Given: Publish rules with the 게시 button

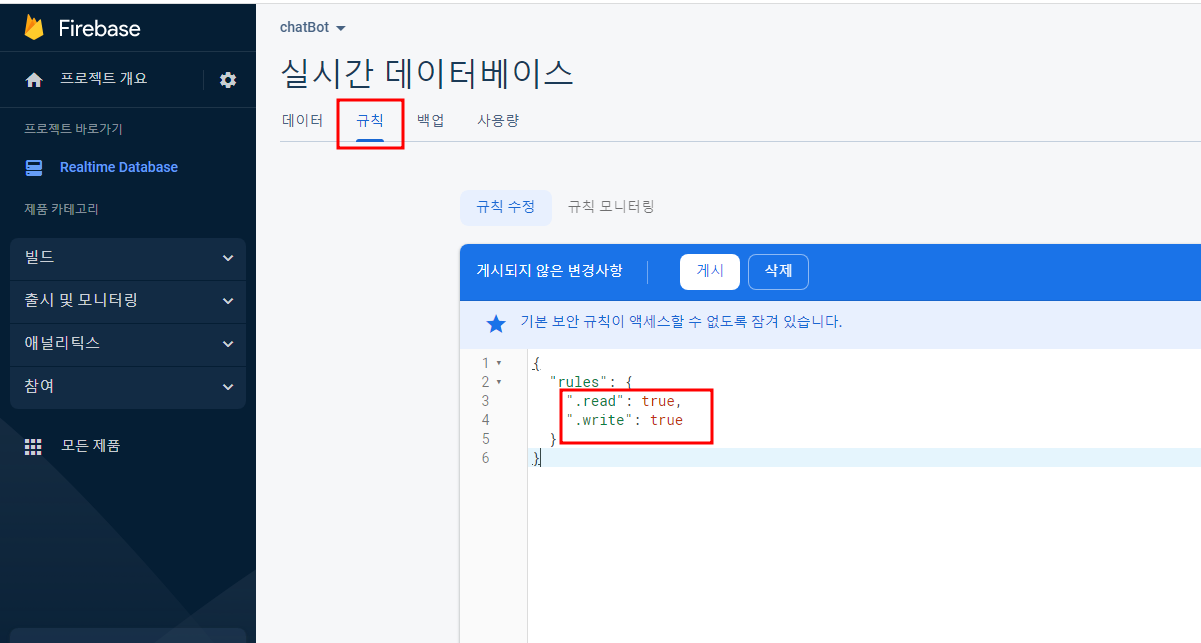Looking at the screenshot, I should [x=710, y=271].
